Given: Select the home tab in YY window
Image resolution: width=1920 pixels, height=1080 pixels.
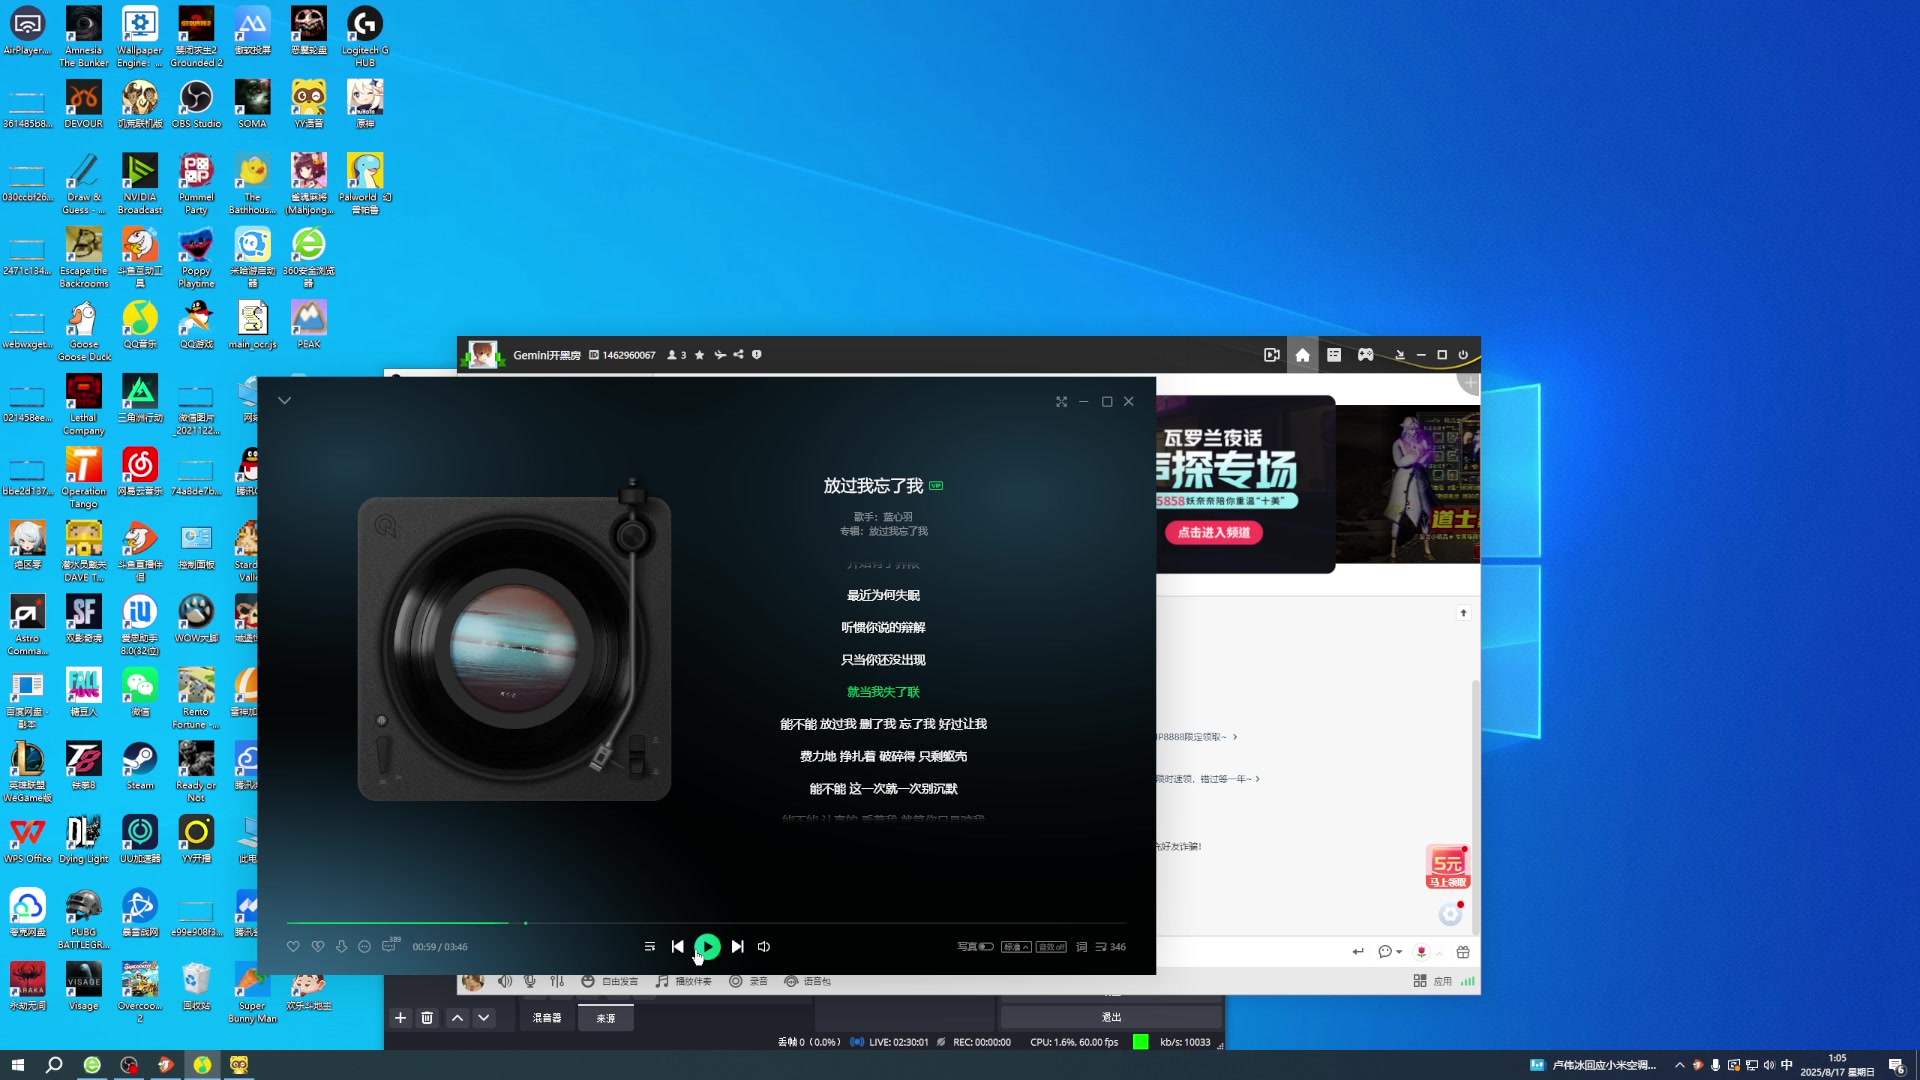Looking at the screenshot, I should point(1302,355).
